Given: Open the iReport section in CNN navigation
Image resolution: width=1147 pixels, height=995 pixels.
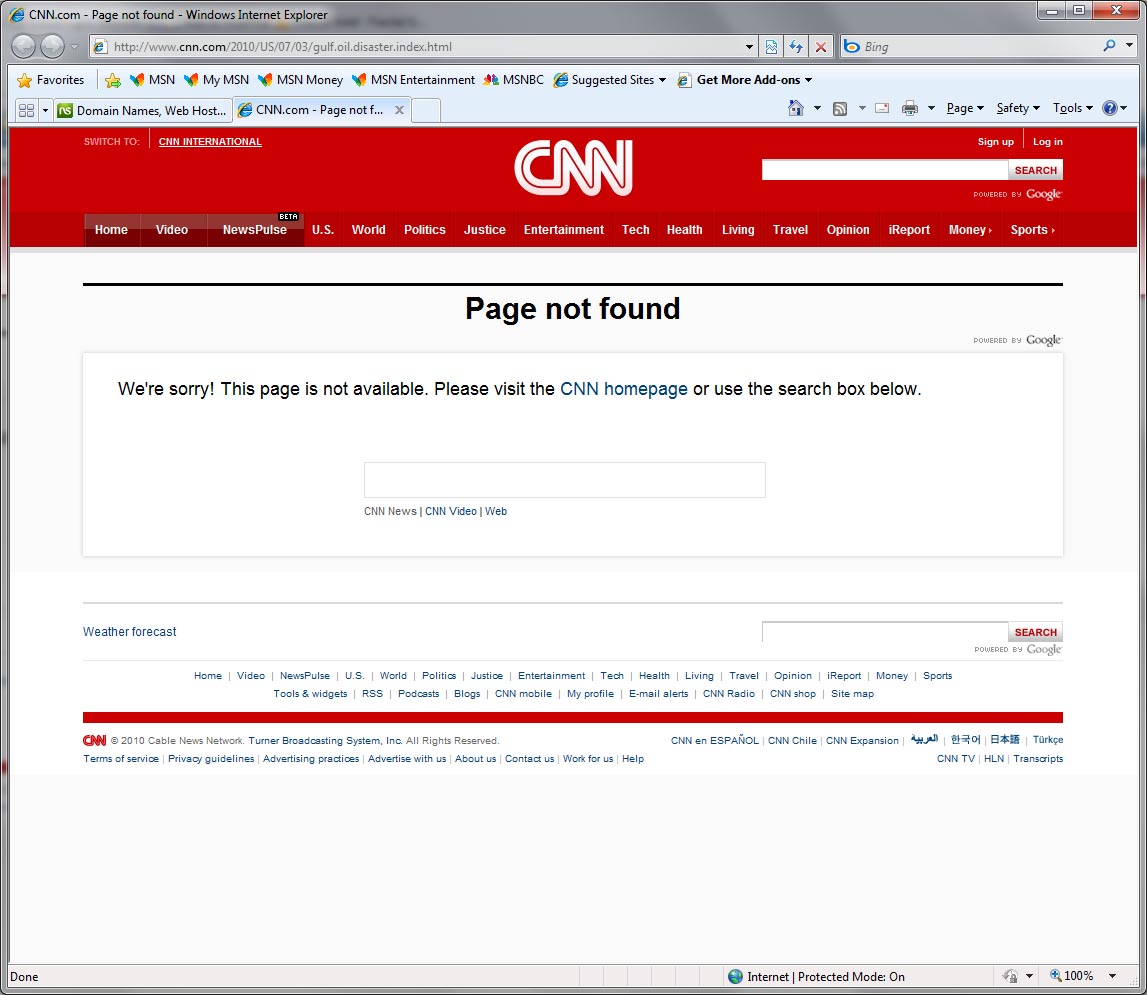Looking at the screenshot, I should point(909,230).
